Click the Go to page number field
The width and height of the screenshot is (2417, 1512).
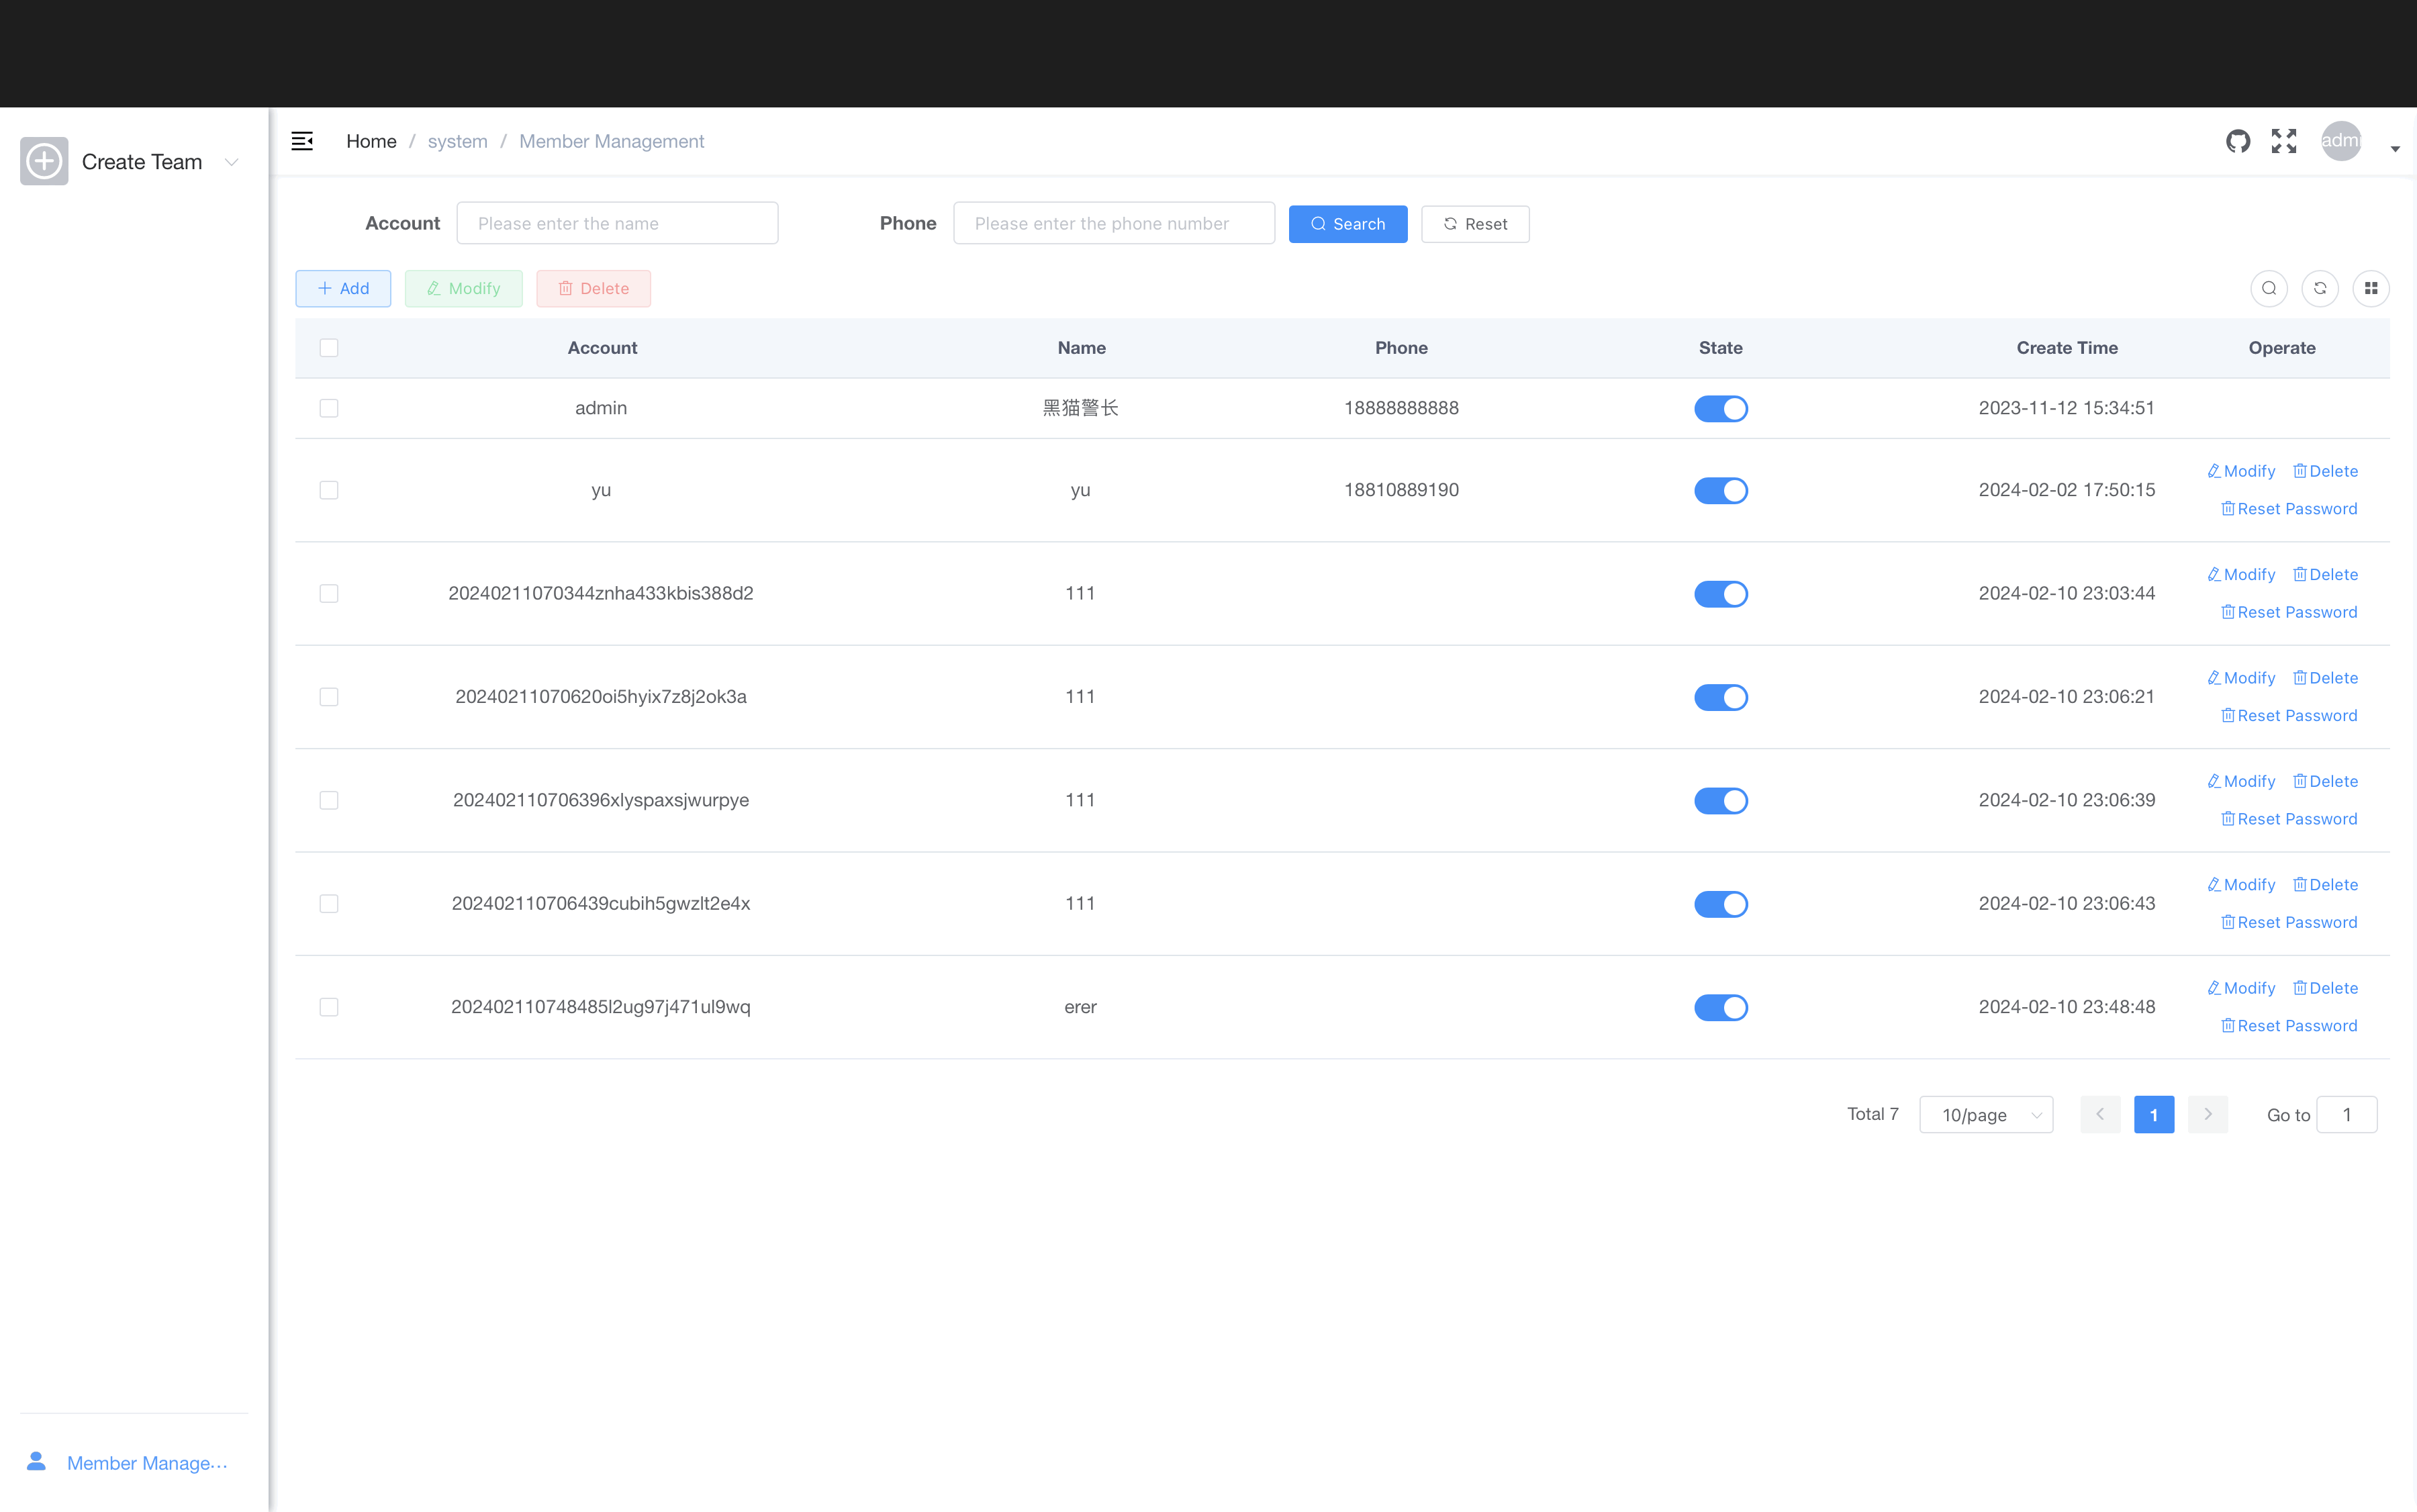2346,1114
